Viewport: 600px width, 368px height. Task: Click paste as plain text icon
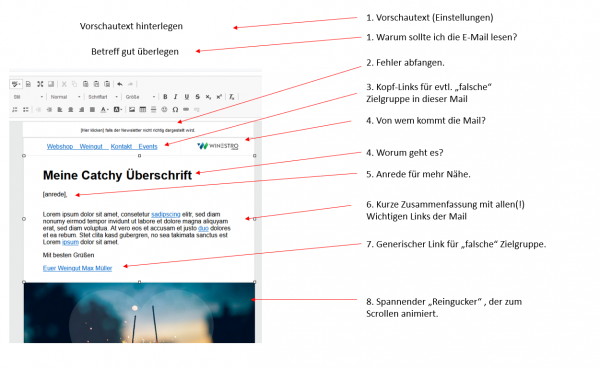96,84
